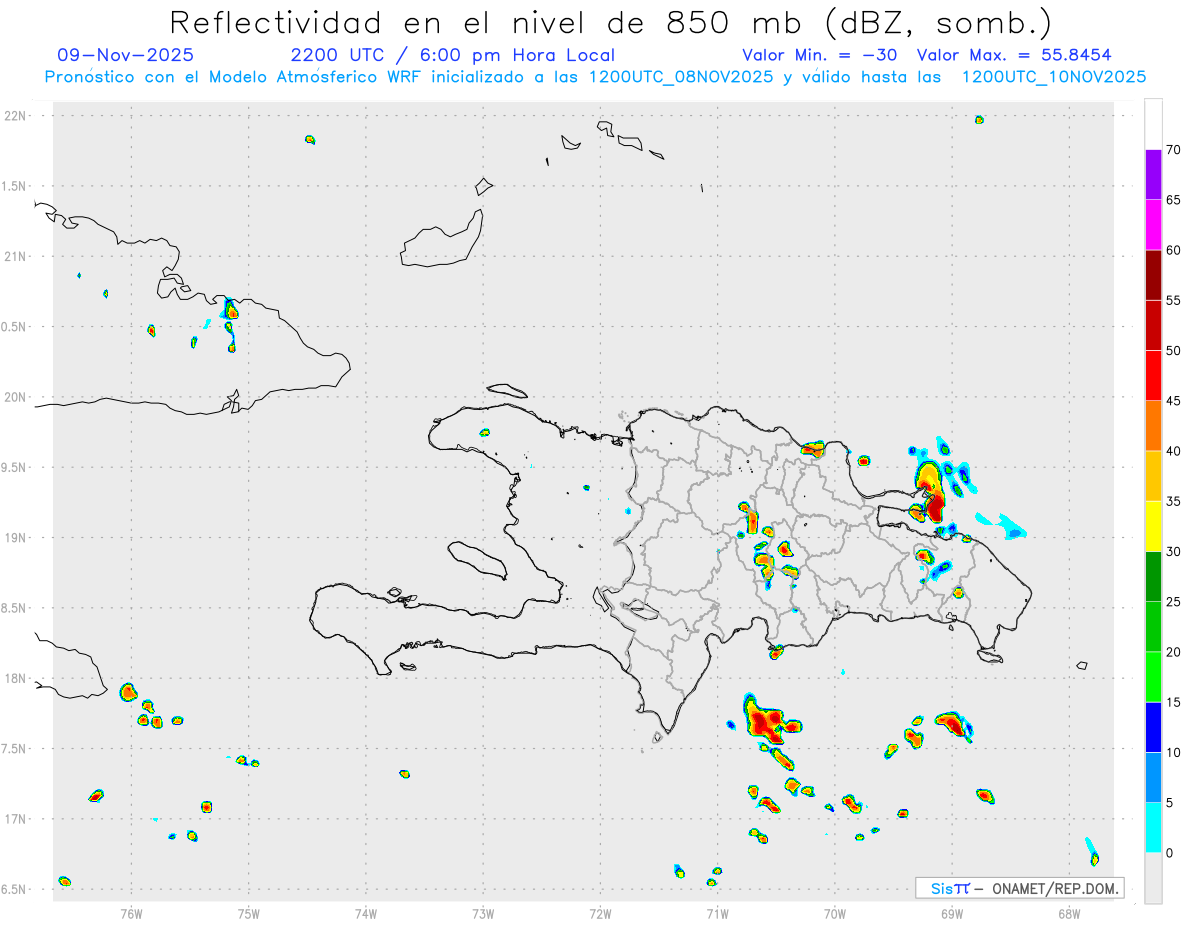Click the '18N' latitude label

(17, 678)
